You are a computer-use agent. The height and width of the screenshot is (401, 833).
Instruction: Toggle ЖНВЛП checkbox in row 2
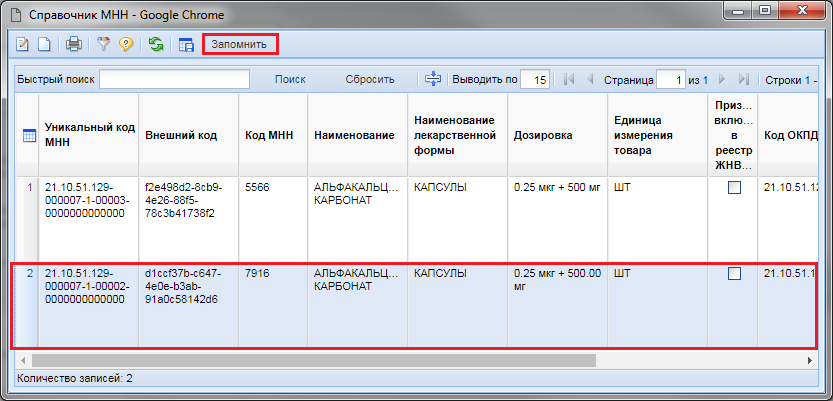click(x=734, y=274)
